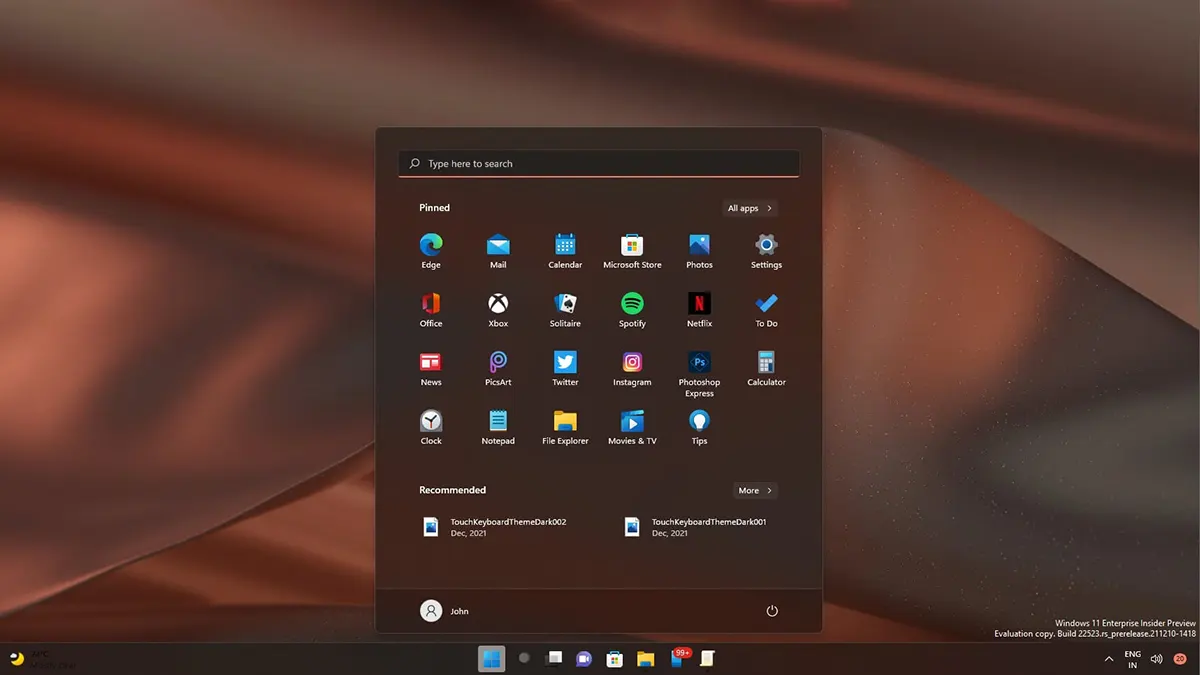This screenshot has width=1200, height=675.
Task: Launch PicsArt
Action: pos(498,368)
